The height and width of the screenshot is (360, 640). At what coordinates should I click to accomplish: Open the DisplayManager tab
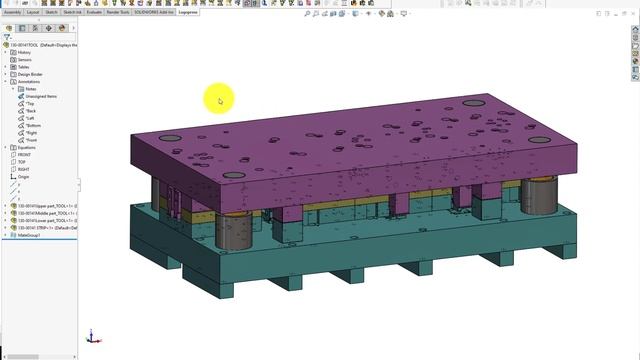(x=62, y=28)
